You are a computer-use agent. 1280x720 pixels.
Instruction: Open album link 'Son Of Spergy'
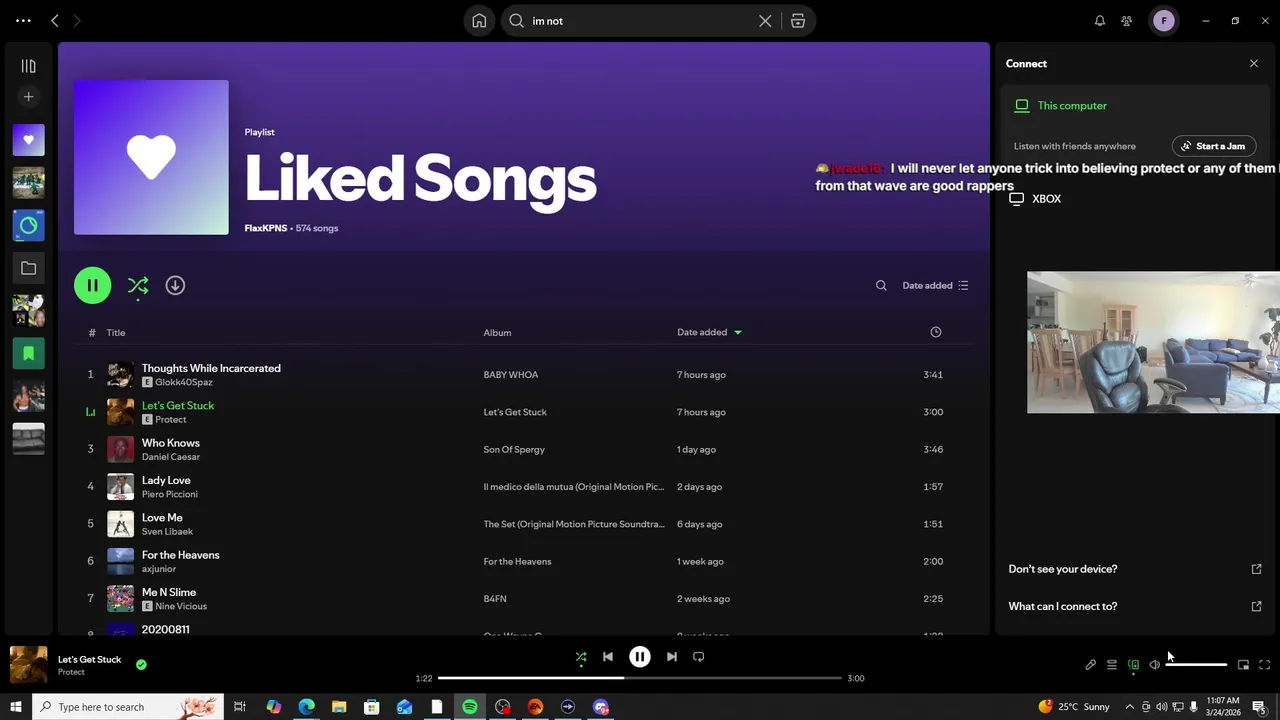point(514,450)
